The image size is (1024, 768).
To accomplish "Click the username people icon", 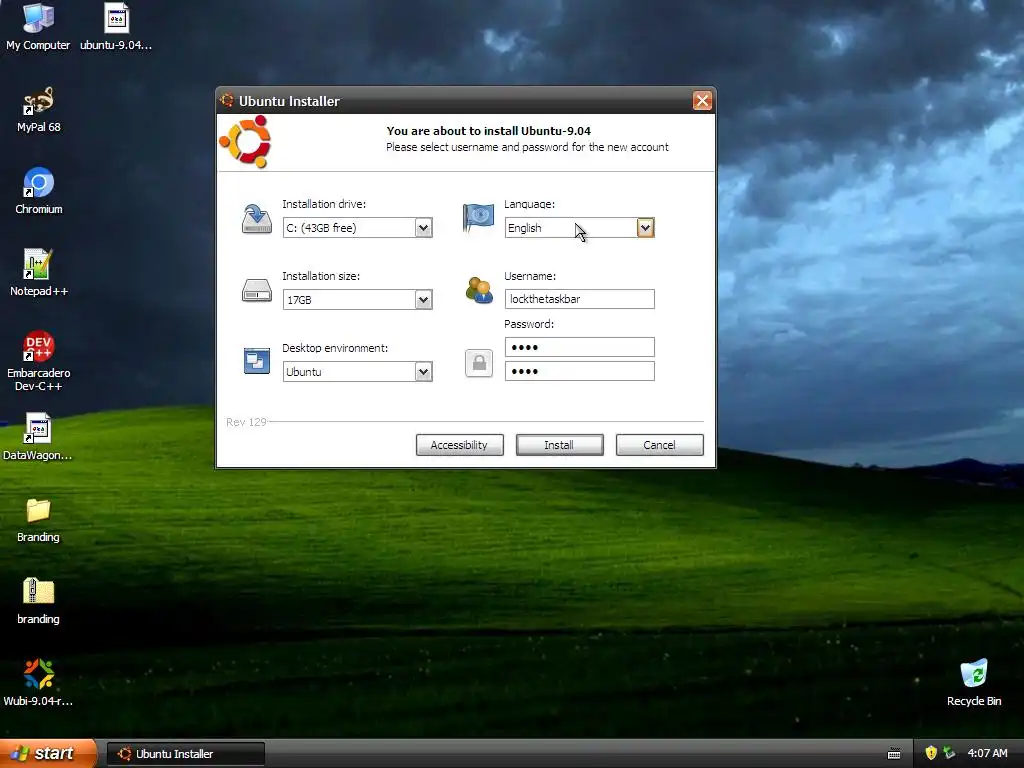I will point(479,291).
